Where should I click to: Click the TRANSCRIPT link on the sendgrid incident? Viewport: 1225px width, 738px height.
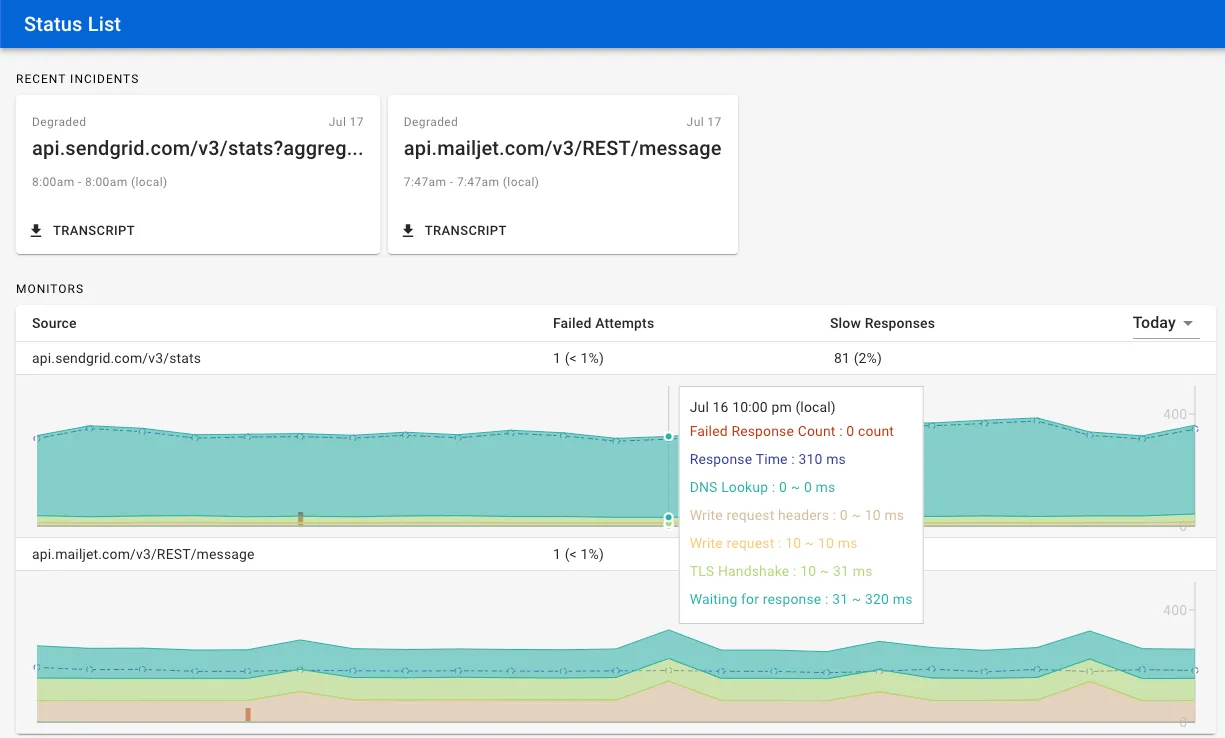pos(82,230)
